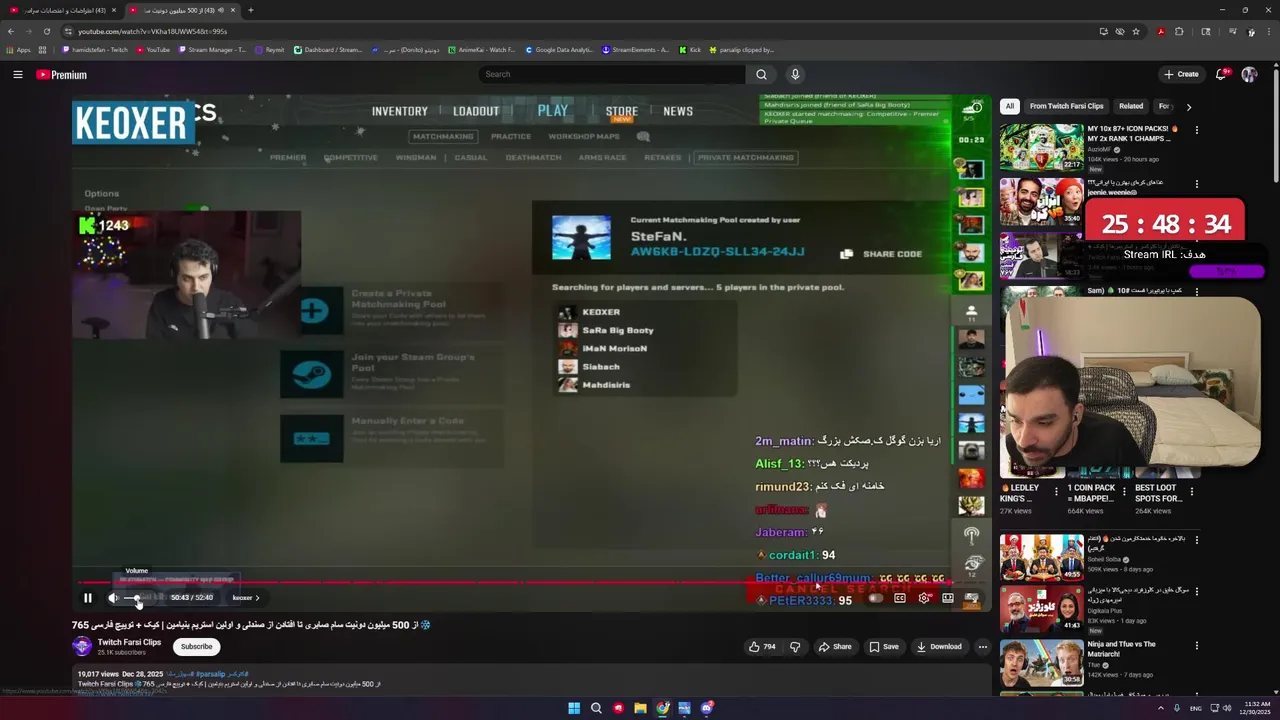Subscribe to Twitch Farsi Clips
The width and height of the screenshot is (1280, 720).
click(x=196, y=647)
